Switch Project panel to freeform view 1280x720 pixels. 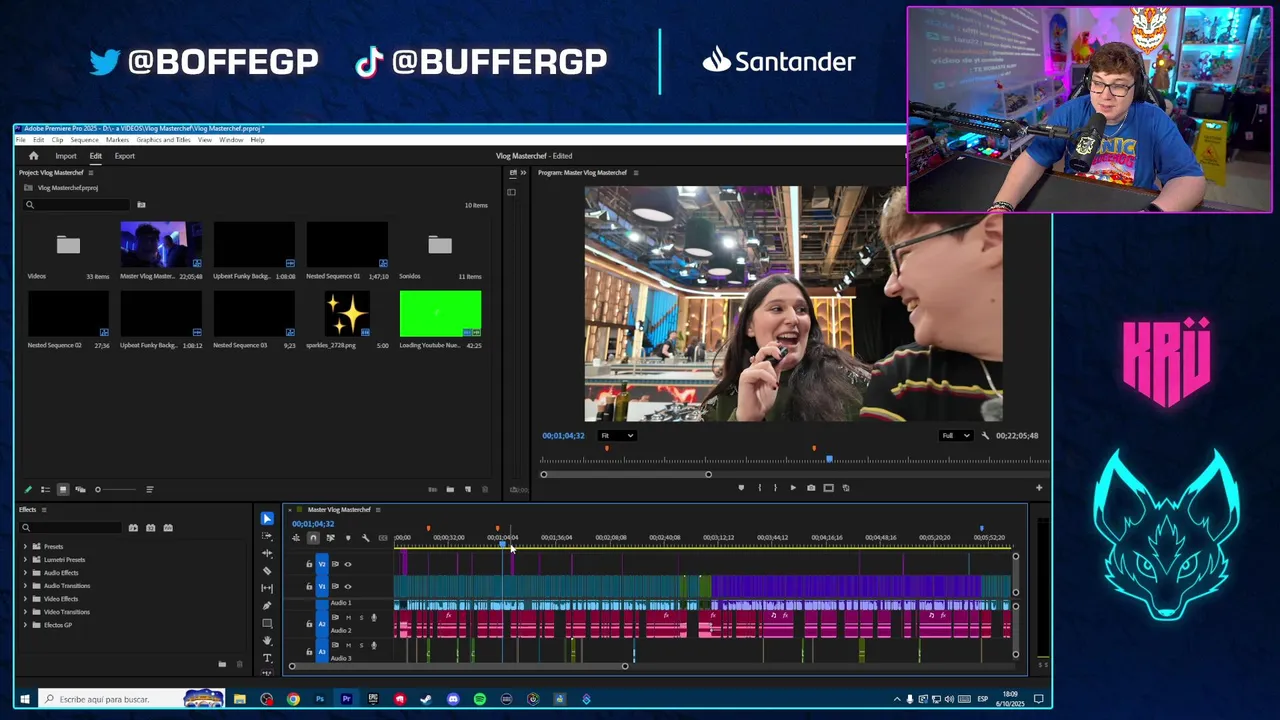(x=80, y=490)
